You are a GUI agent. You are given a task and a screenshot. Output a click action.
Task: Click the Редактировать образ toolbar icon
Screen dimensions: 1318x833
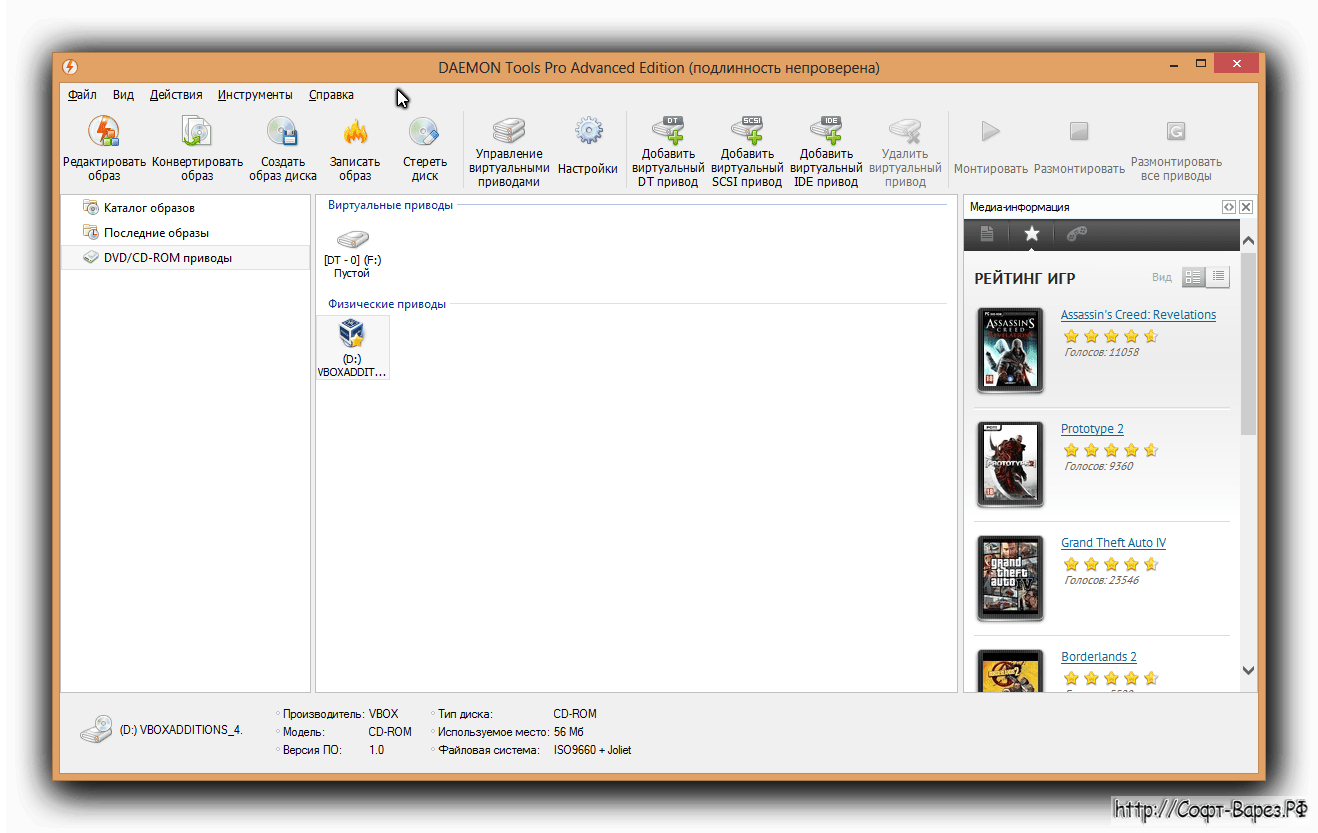pyautogui.click(x=104, y=131)
